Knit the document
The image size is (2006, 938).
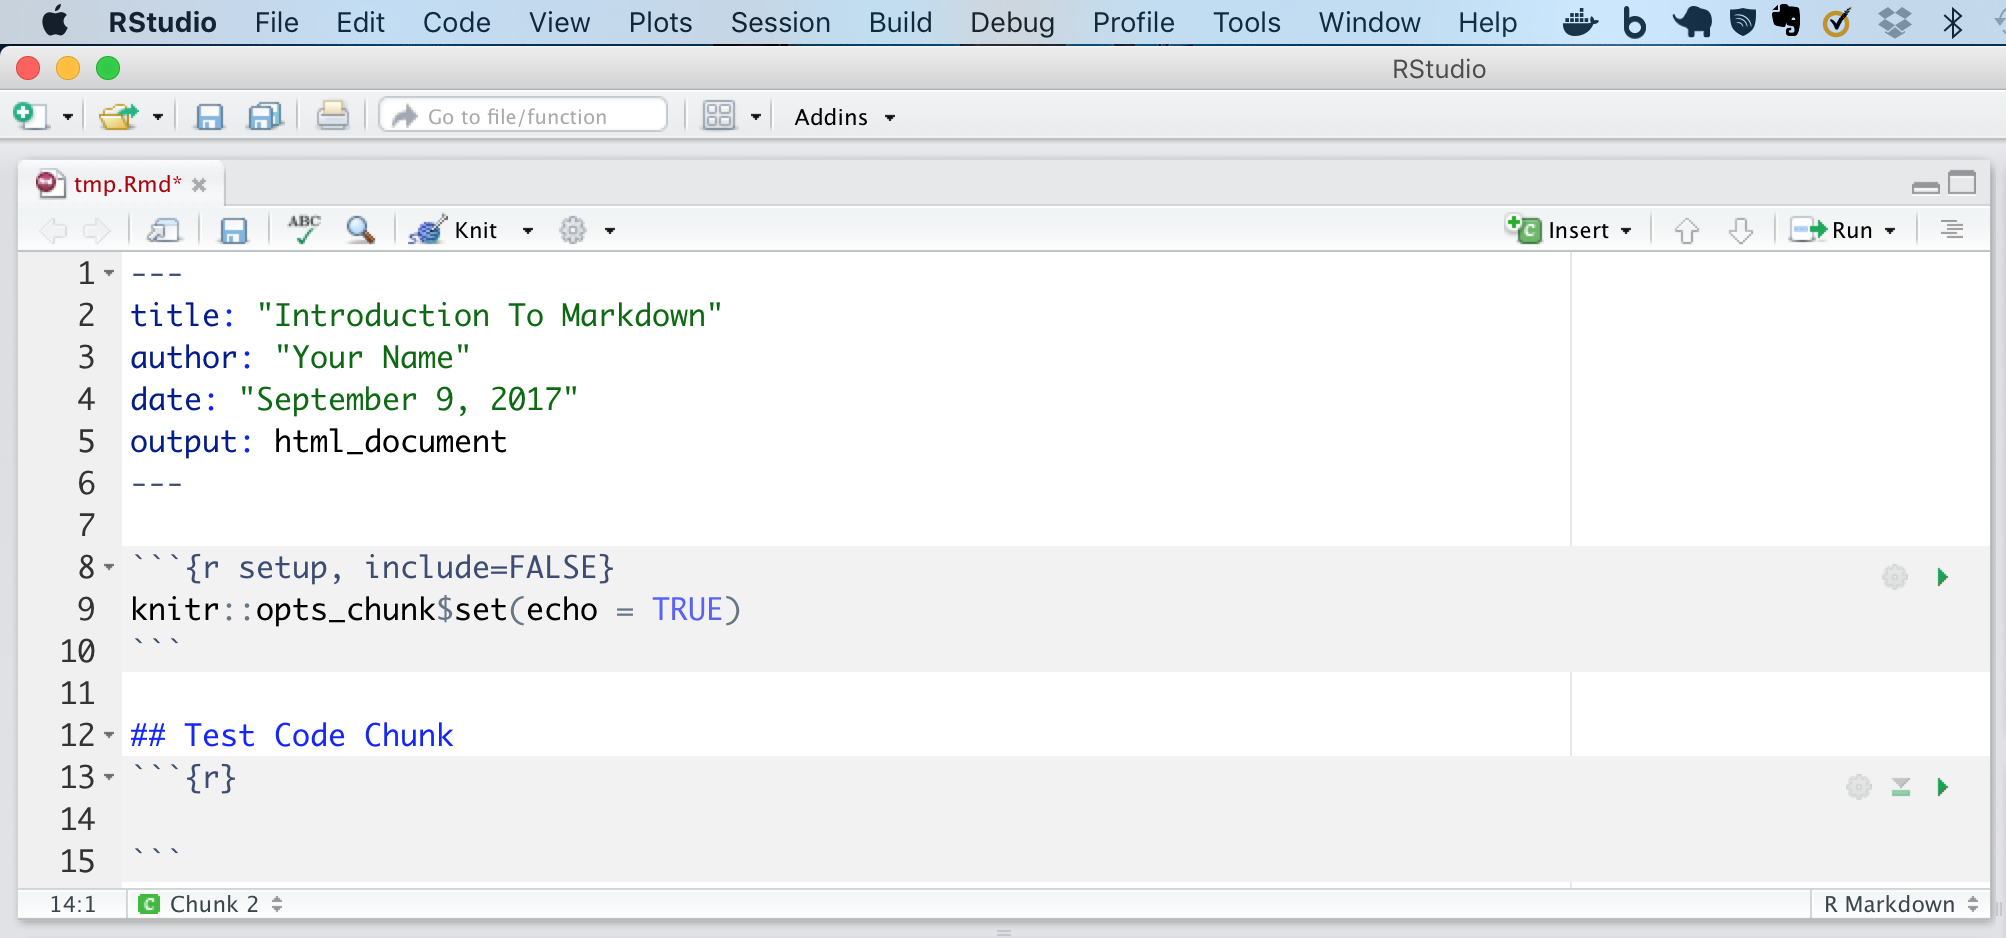click(455, 230)
